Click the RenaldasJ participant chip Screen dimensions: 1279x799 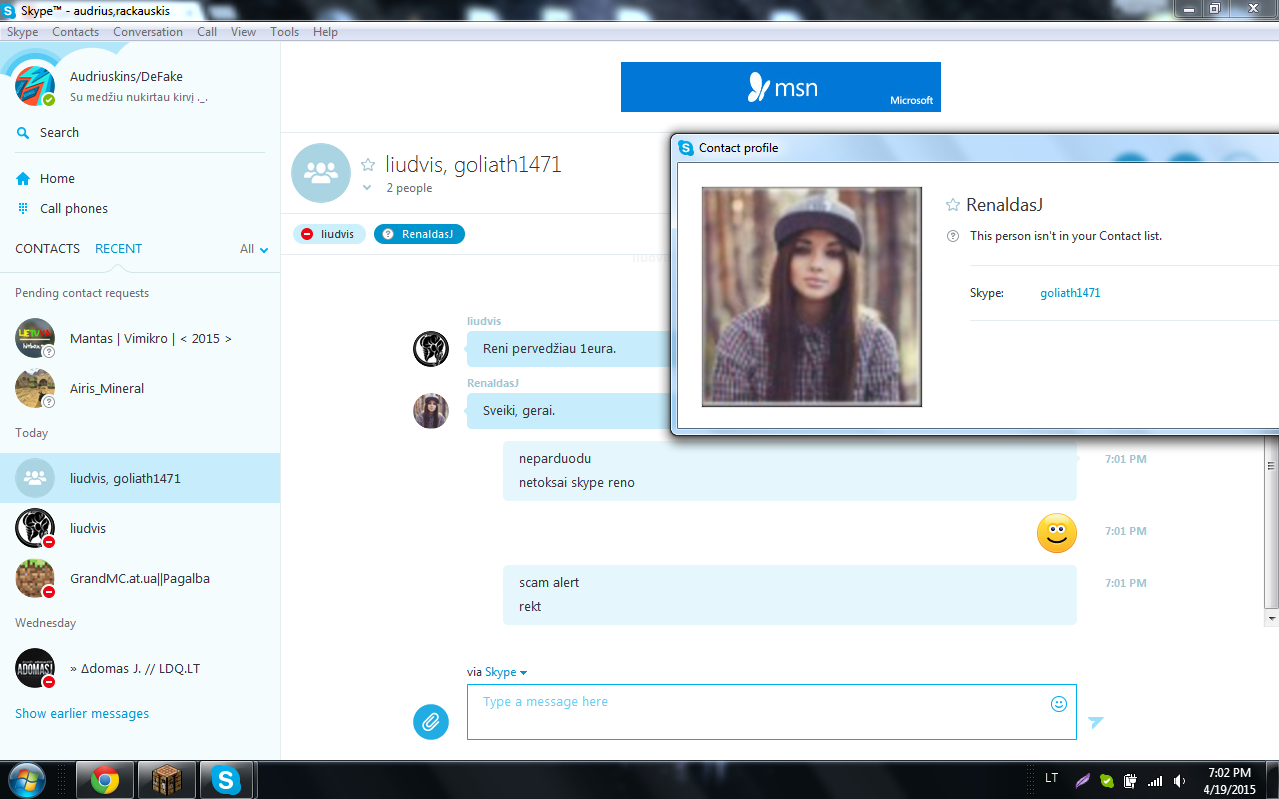coord(419,234)
